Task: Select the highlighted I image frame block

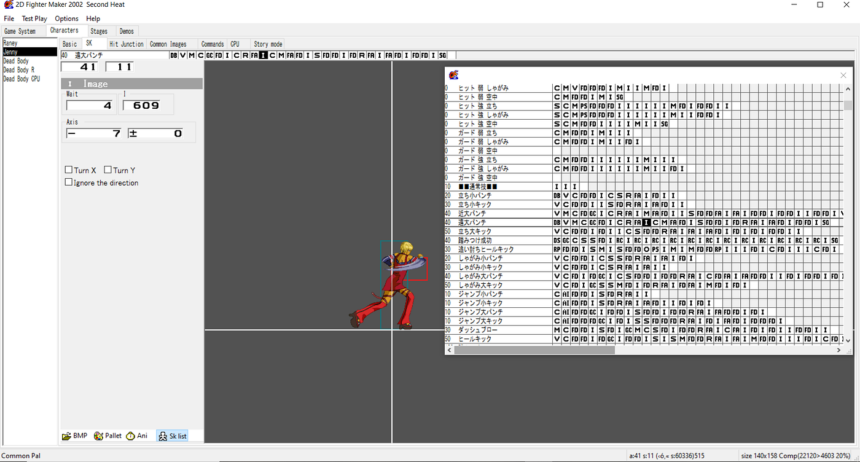Action: 264,56
